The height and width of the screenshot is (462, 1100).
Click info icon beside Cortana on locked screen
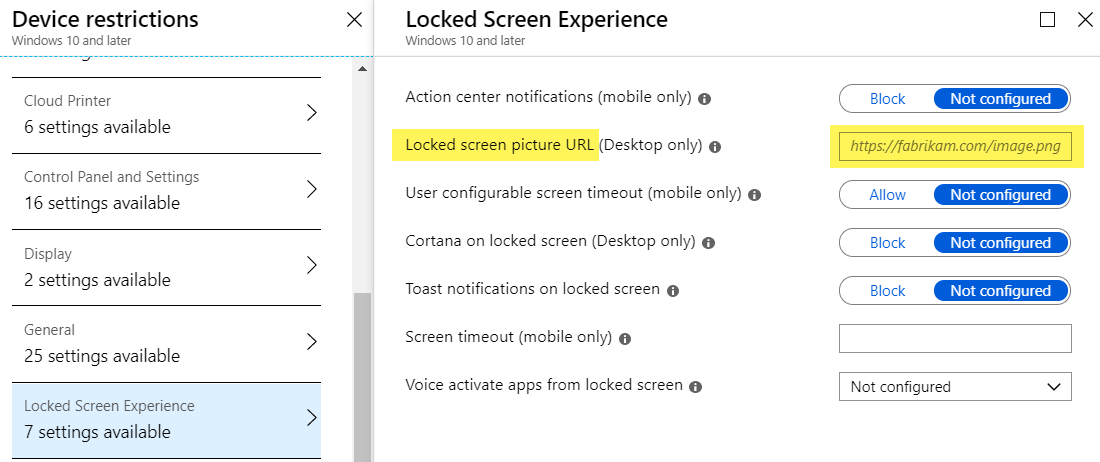pos(709,243)
